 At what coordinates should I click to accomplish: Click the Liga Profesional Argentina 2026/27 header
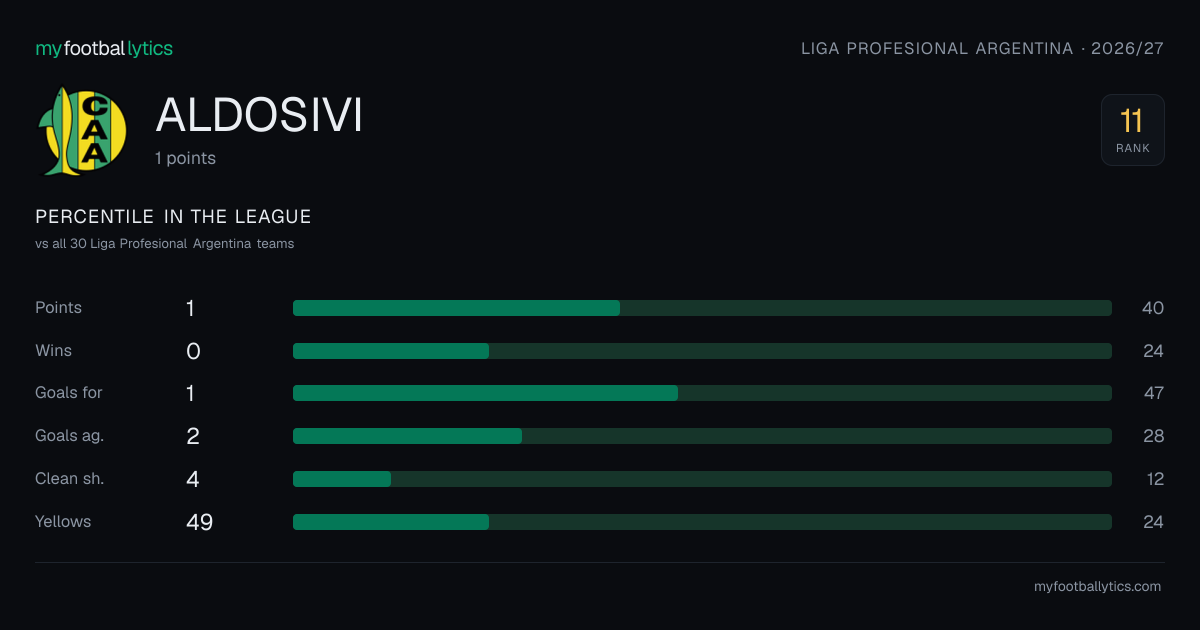click(x=982, y=48)
